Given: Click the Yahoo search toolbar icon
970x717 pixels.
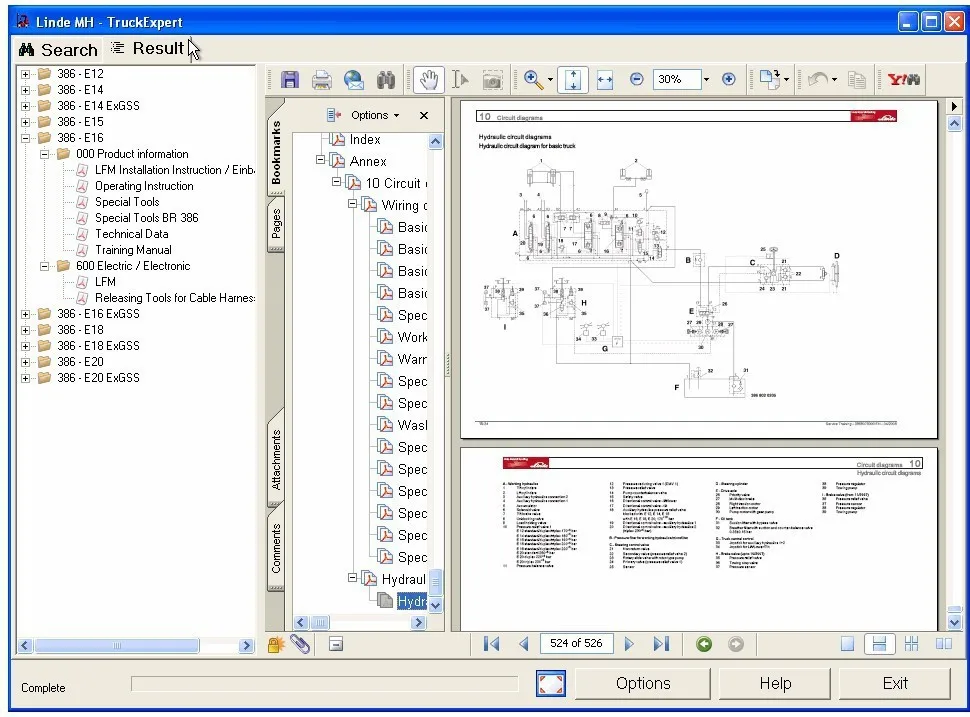Looking at the screenshot, I should pos(904,79).
